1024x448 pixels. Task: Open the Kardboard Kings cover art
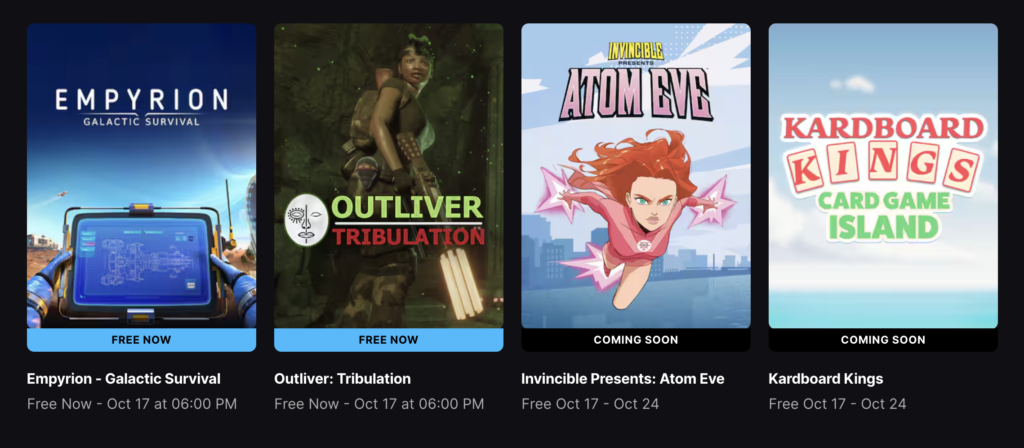pyautogui.click(x=883, y=176)
